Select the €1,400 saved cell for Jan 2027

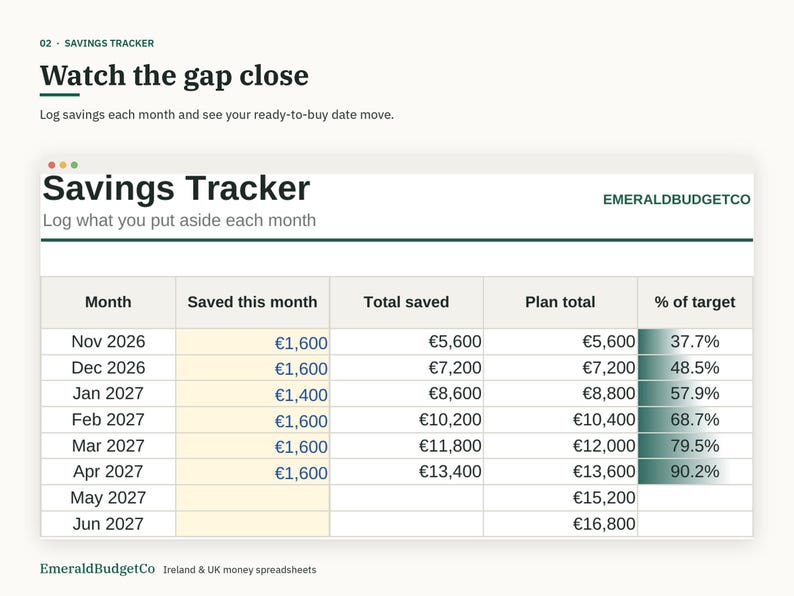coord(252,393)
